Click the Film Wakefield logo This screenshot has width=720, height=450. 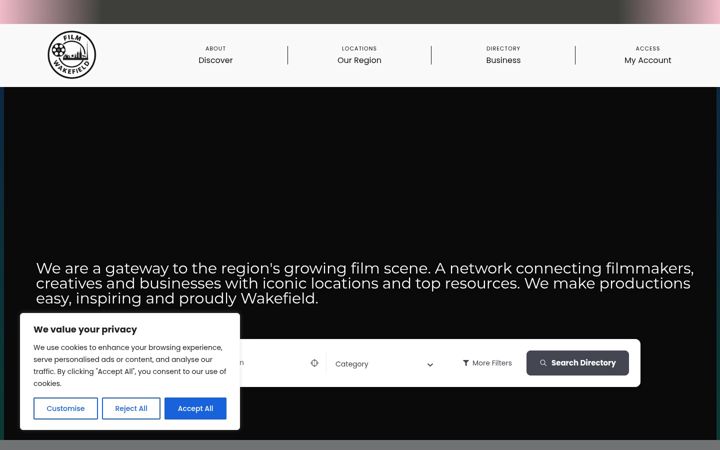coord(72,55)
